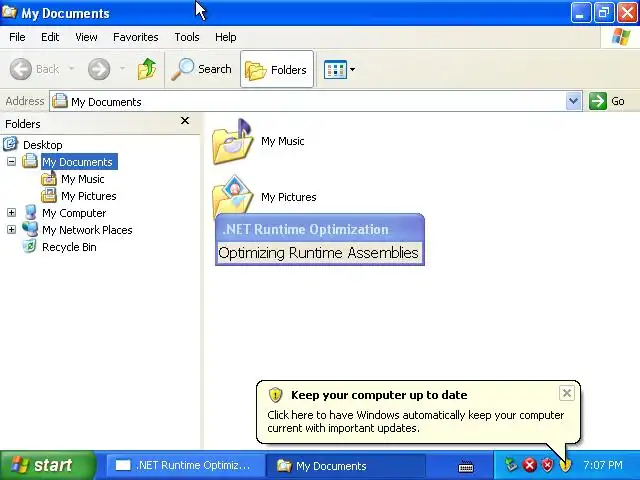Open the Forward history dropdown arrow
The height and width of the screenshot is (480, 640).
tap(122, 69)
